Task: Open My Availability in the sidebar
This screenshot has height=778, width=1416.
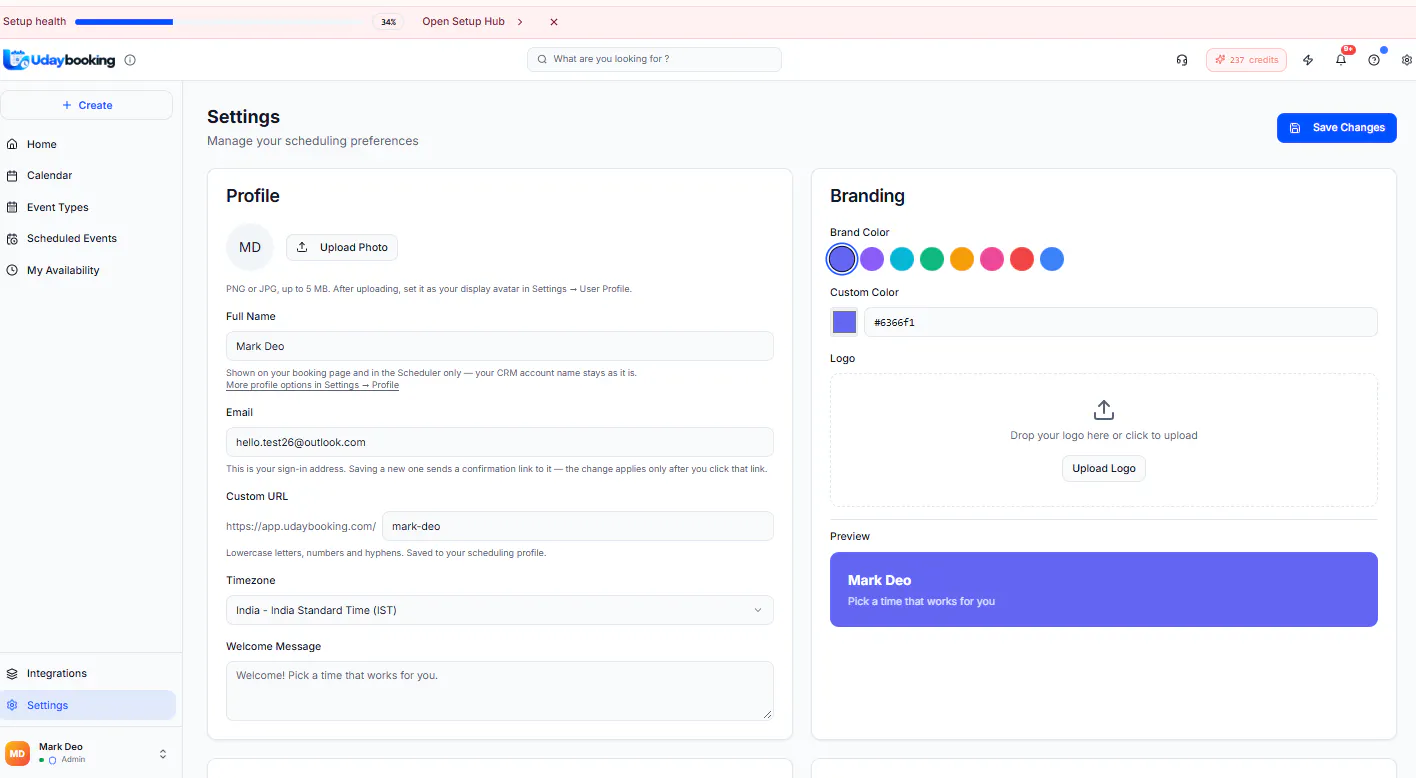Action: point(88,270)
